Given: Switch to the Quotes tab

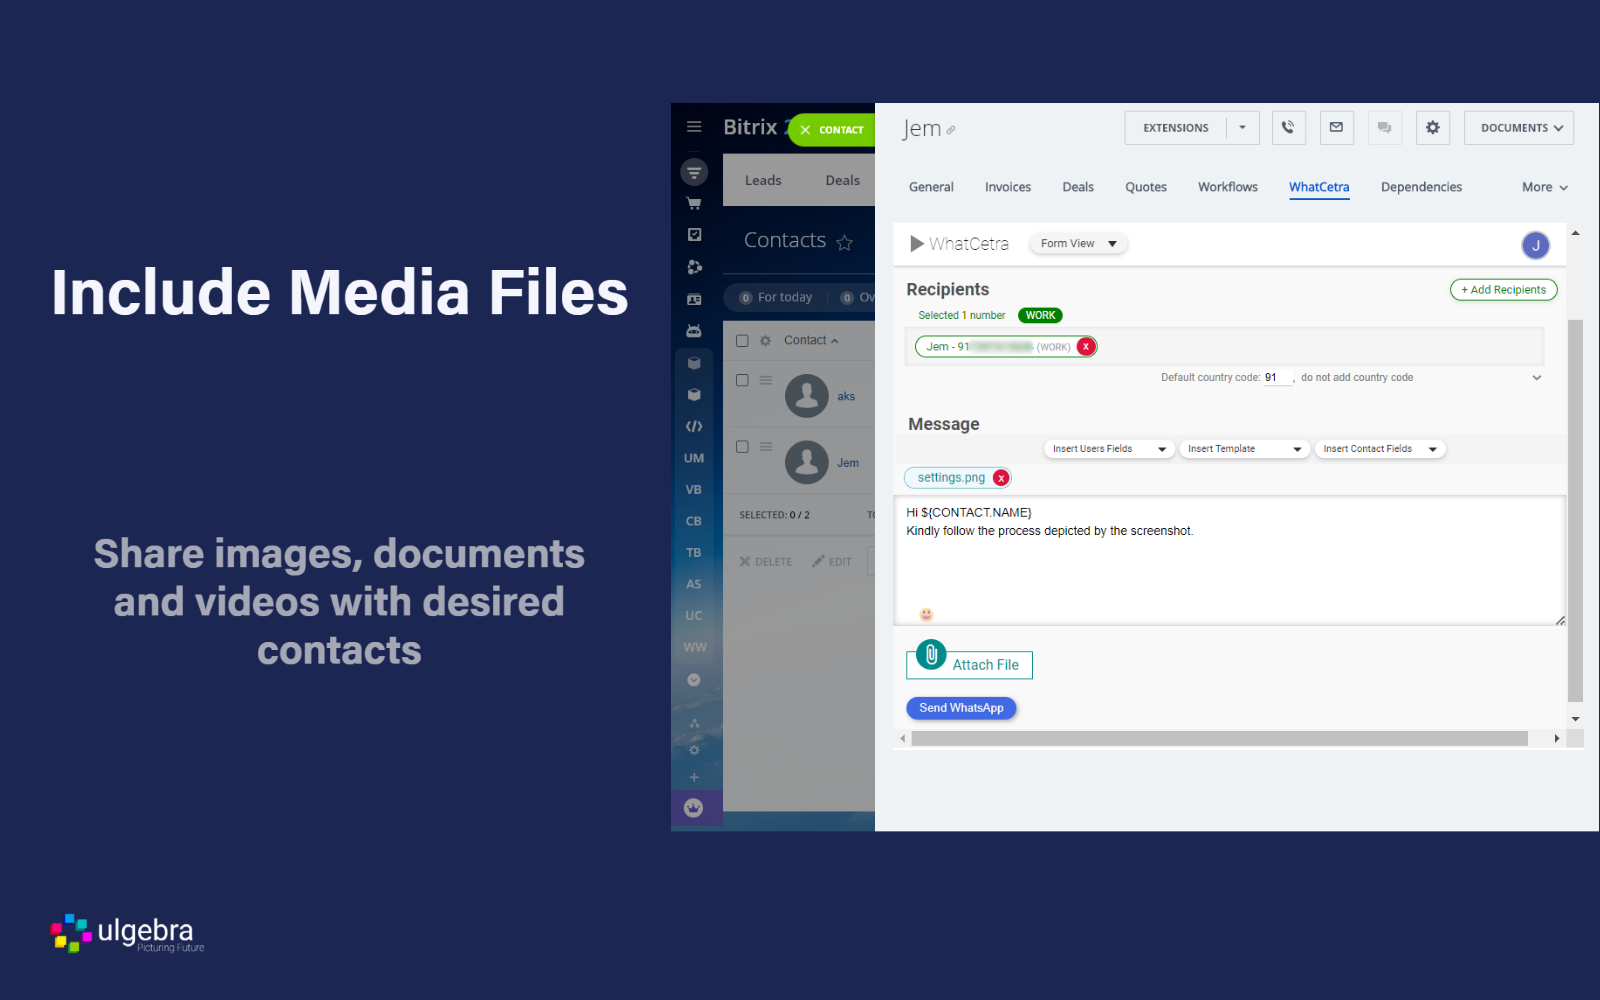Looking at the screenshot, I should point(1146,187).
